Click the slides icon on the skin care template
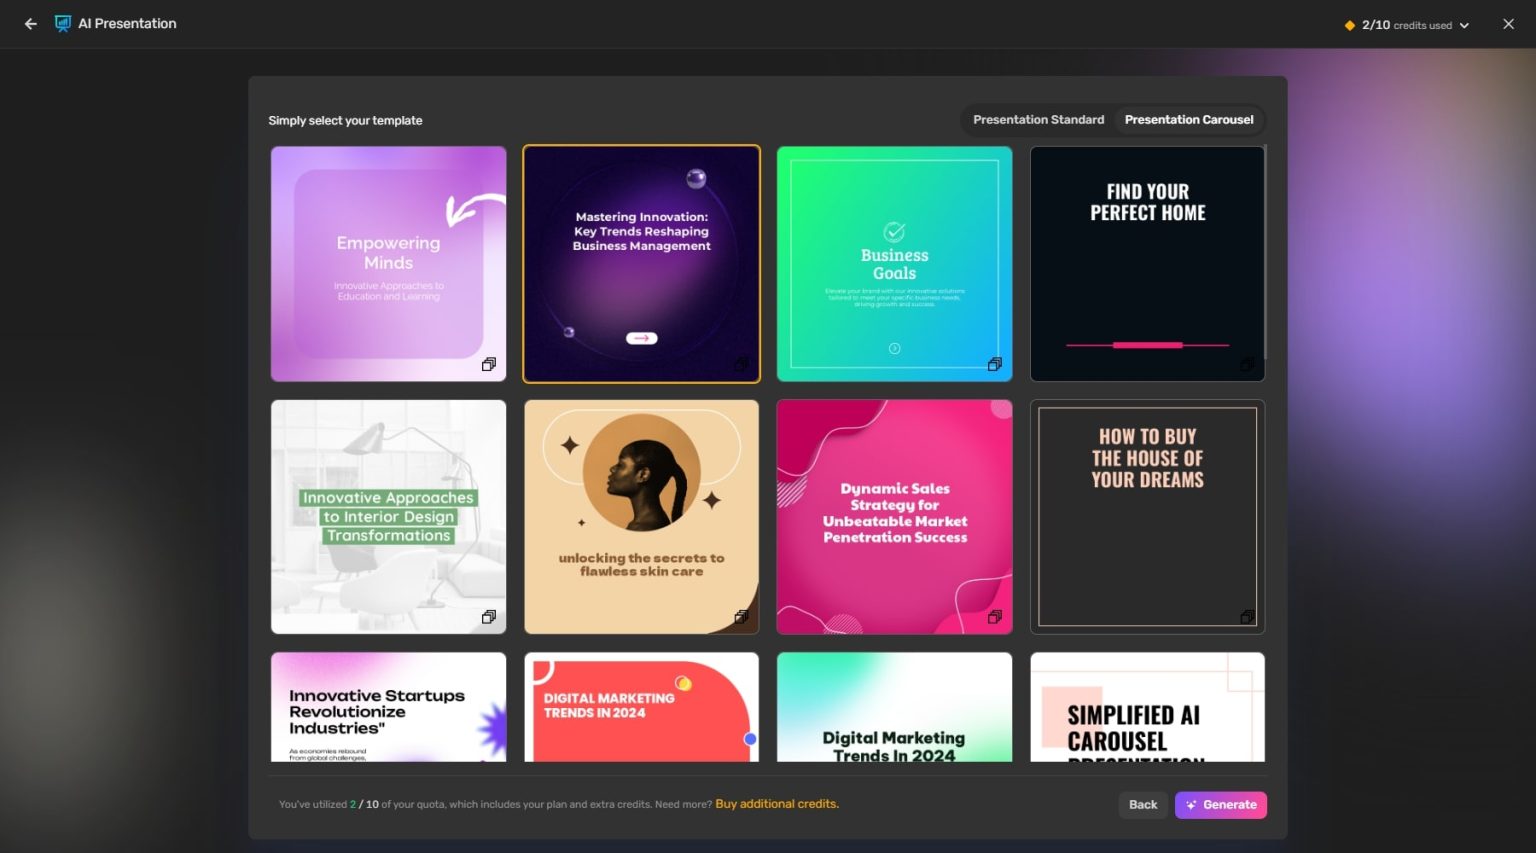 (x=742, y=617)
